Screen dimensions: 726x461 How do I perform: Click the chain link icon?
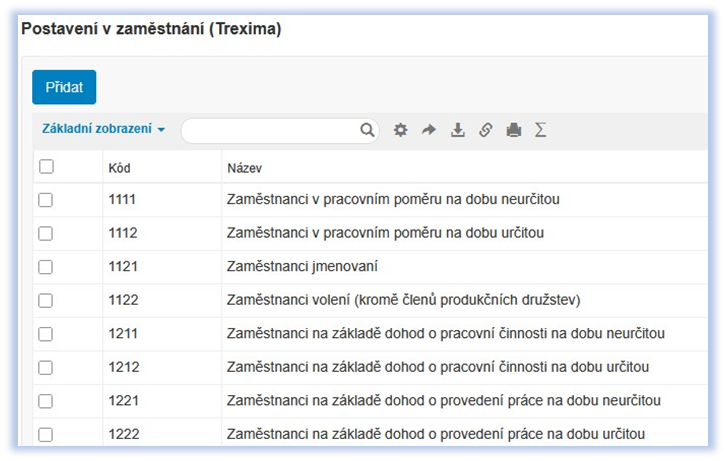485,130
